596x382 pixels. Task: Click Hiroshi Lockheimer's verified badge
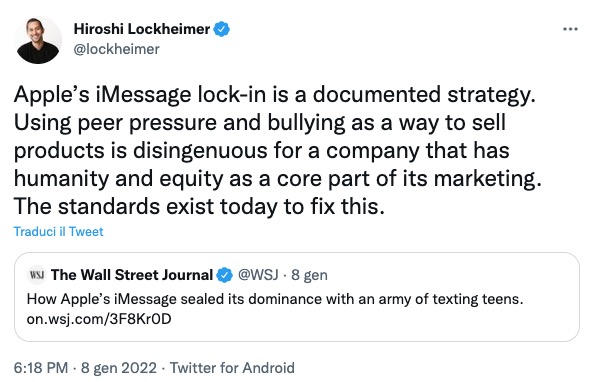coord(222,29)
